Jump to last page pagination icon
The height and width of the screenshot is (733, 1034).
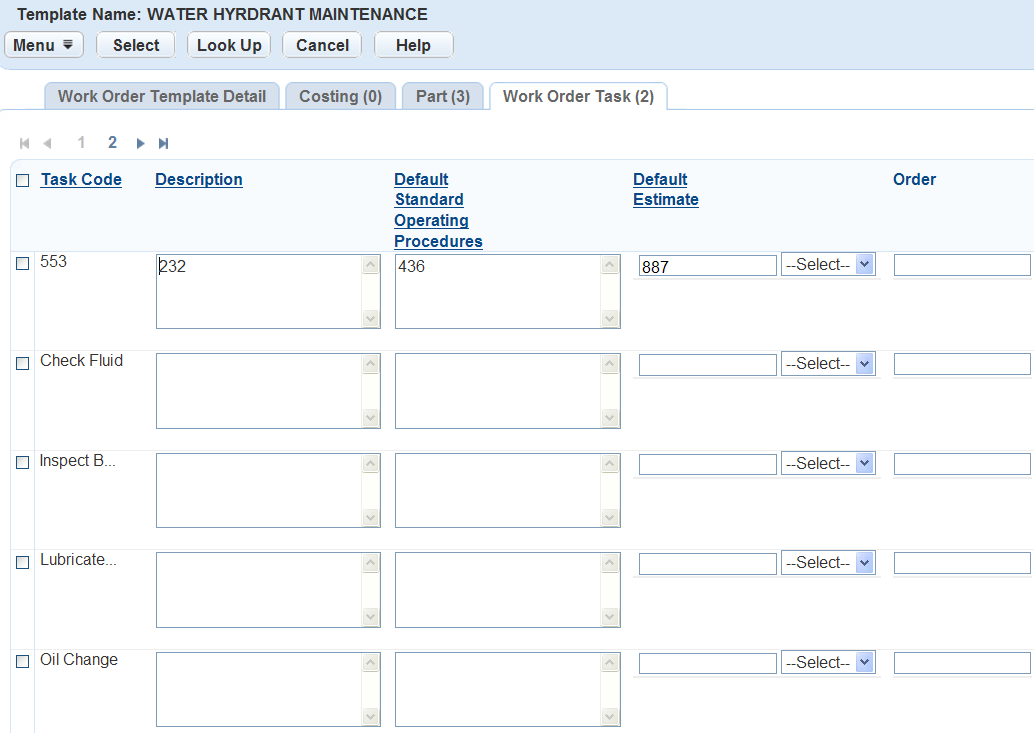164,144
